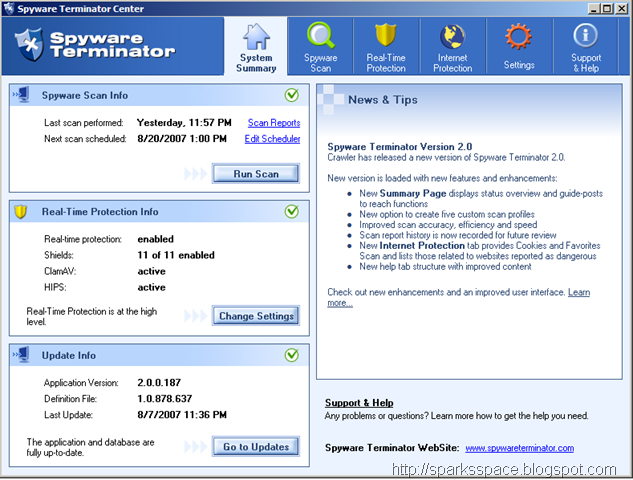
Task: Click the 'Spyware Scan Info' panel title
Action: click(85, 95)
